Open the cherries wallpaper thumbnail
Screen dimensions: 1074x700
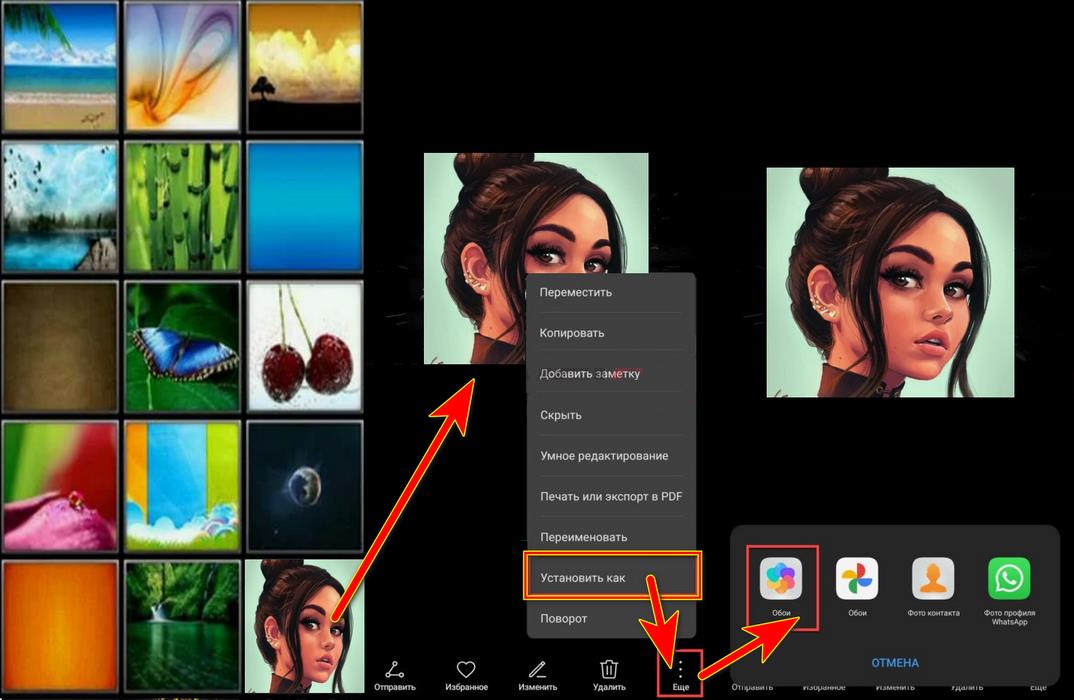tap(305, 347)
